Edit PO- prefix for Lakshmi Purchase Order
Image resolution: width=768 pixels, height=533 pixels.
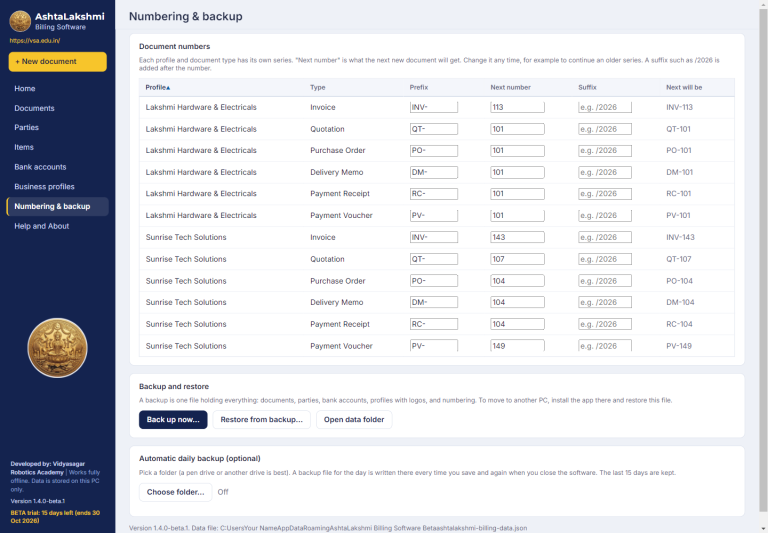pyautogui.click(x=433, y=150)
